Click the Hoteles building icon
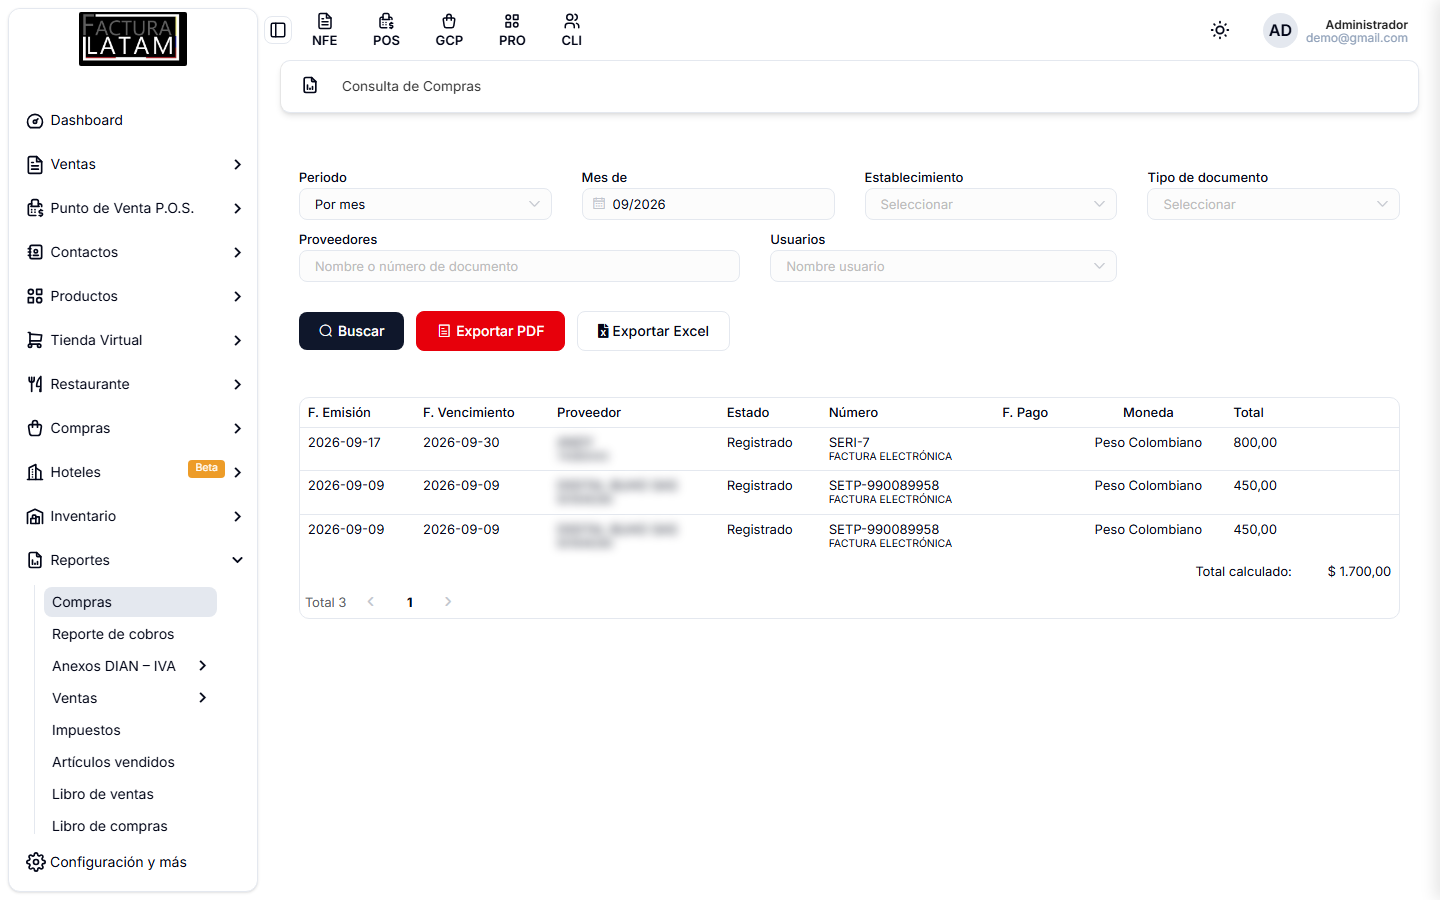The height and width of the screenshot is (900, 1440). 35,472
